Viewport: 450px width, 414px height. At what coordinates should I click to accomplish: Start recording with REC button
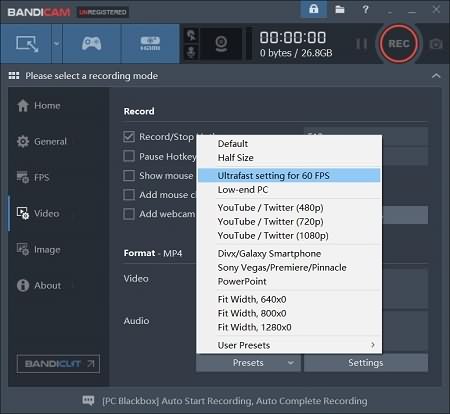click(399, 44)
